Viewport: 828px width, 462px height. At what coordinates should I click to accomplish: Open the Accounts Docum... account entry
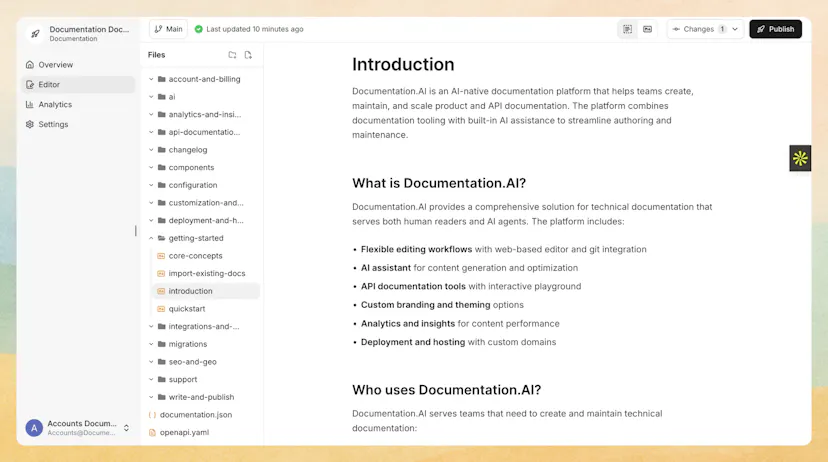pyautogui.click(x=78, y=428)
